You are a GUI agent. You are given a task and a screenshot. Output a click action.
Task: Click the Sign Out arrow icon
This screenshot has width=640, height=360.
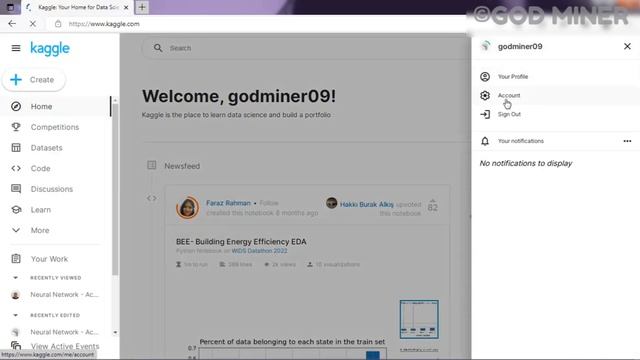tap(485, 114)
